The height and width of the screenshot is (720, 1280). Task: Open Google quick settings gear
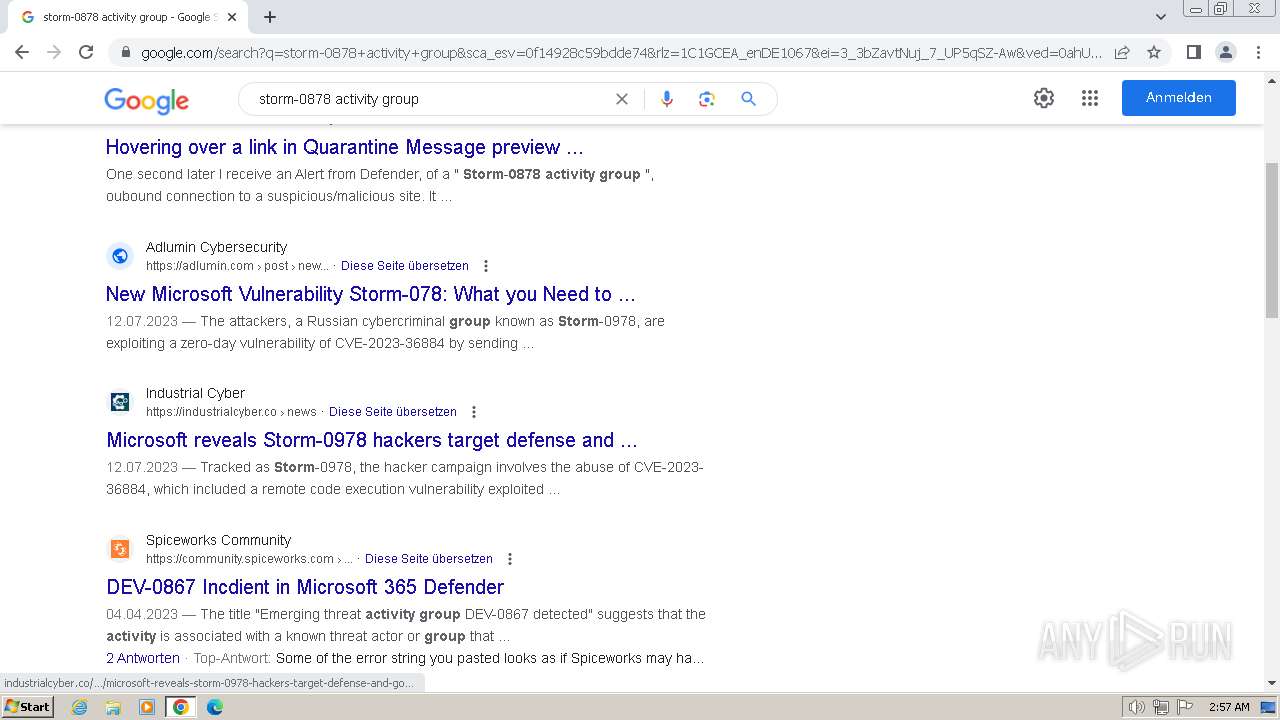pyautogui.click(x=1044, y=98)
